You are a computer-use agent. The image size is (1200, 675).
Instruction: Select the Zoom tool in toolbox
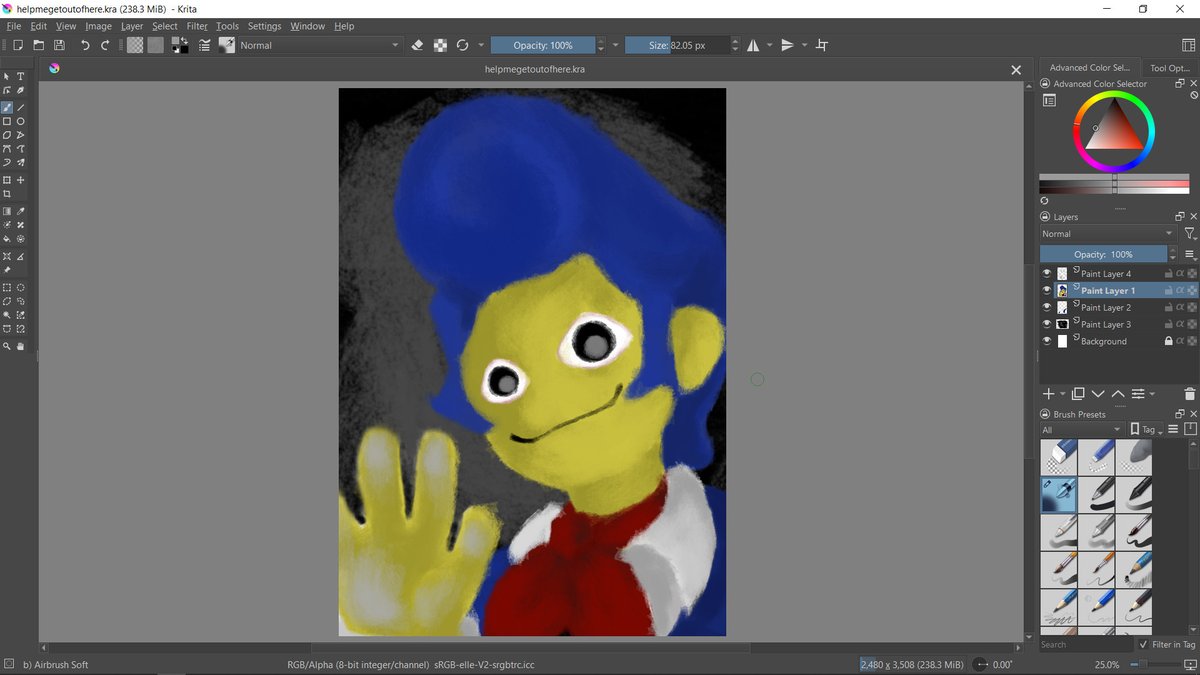click(x=7, y=346)
